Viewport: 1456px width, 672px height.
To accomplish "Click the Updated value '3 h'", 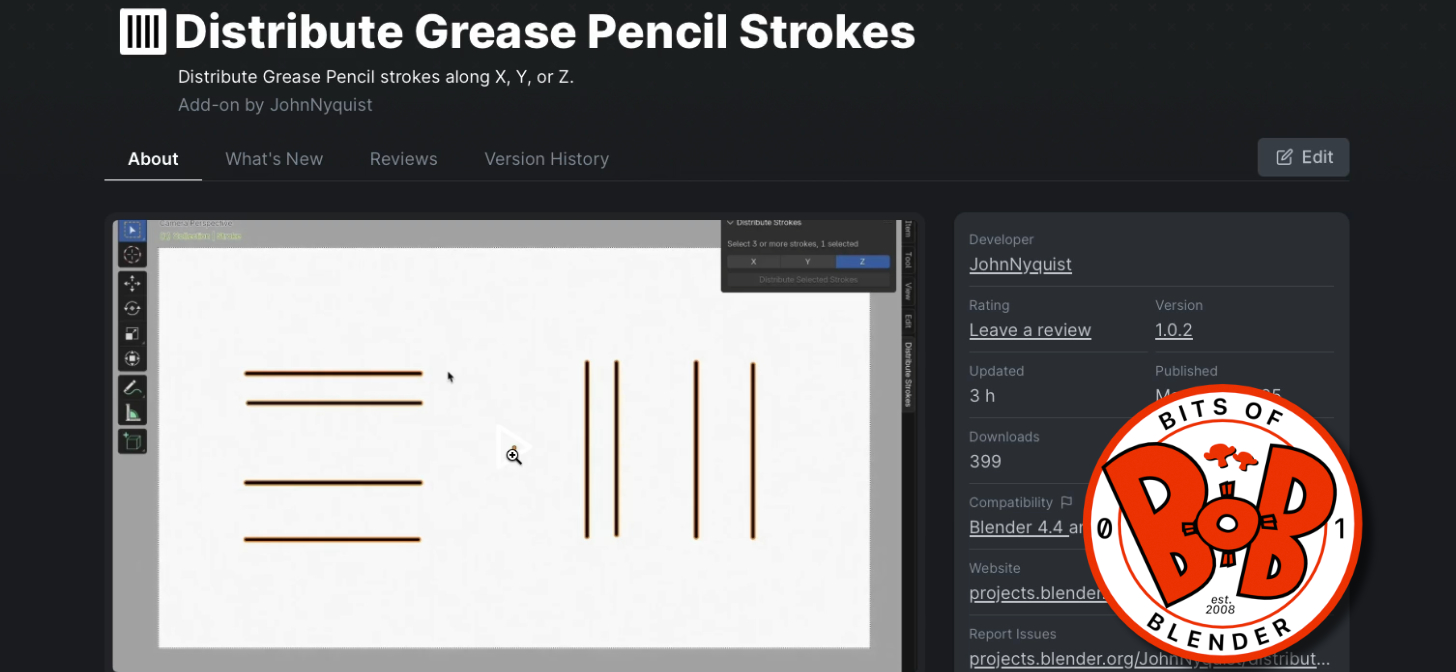I will 982,396.
